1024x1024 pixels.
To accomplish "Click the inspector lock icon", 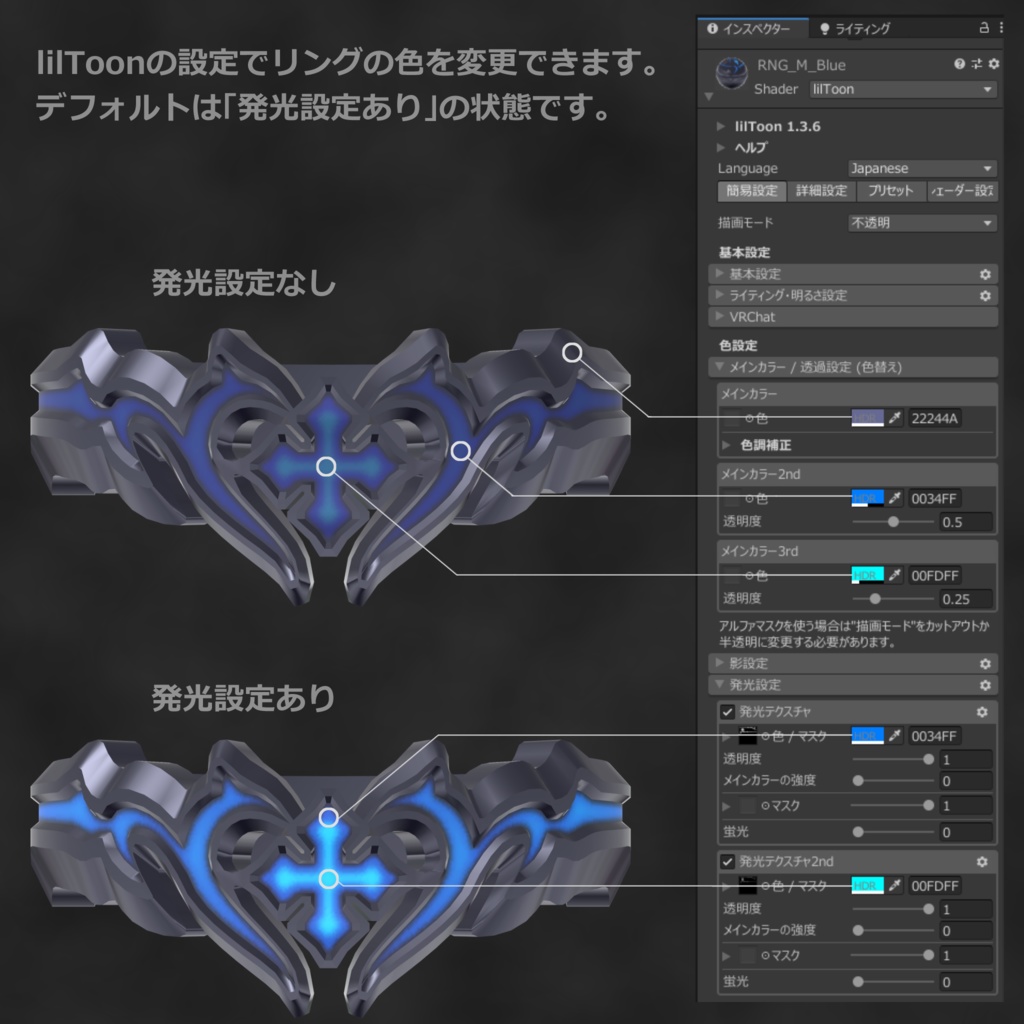I will pos(985,28).
